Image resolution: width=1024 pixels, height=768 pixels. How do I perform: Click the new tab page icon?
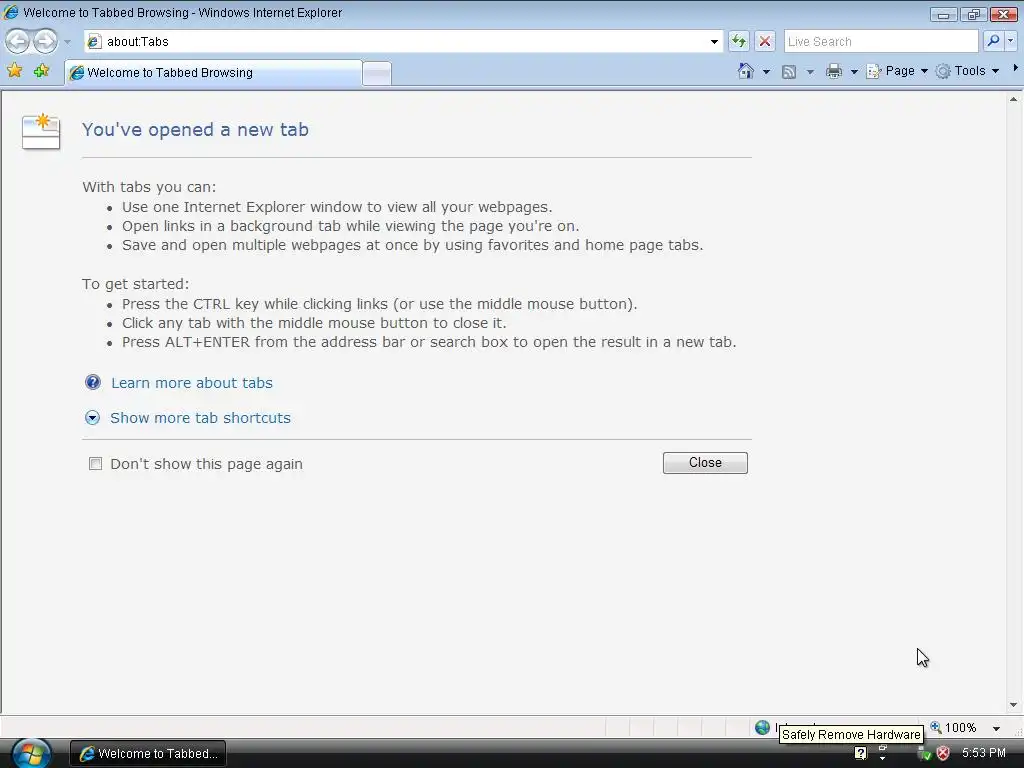[41, 131]
